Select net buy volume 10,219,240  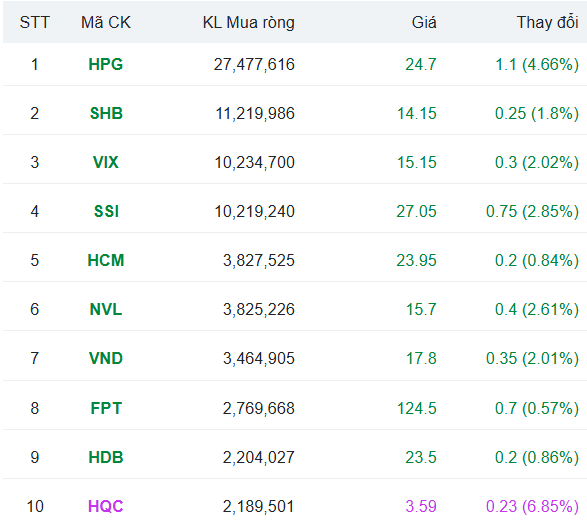click(x=255, y=212)
